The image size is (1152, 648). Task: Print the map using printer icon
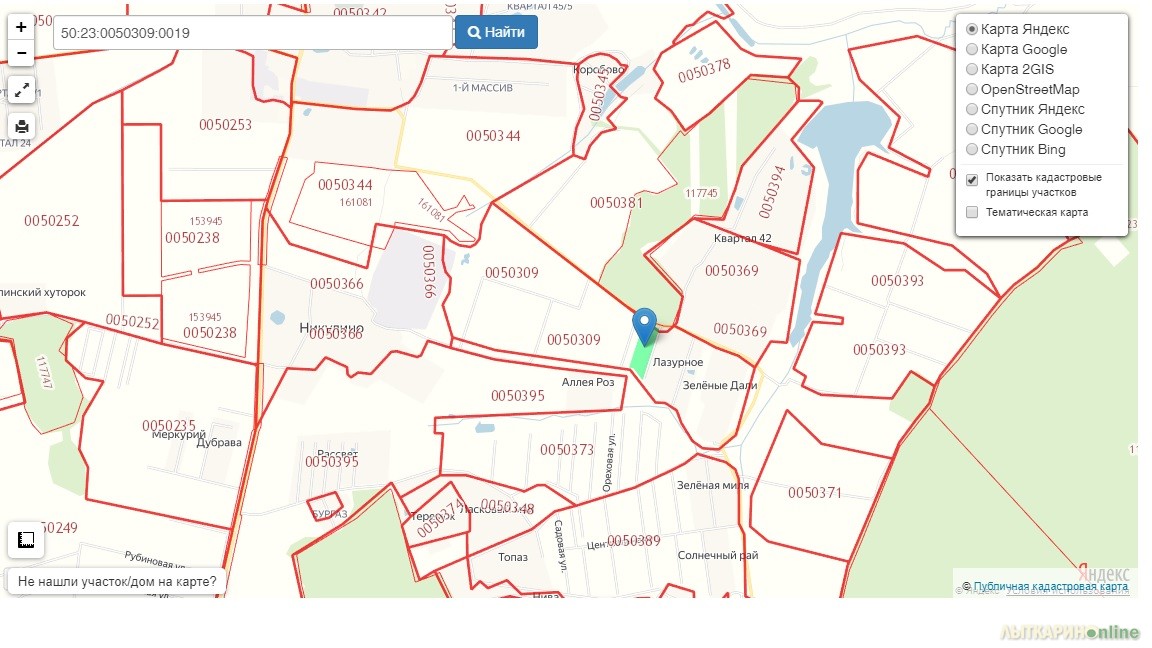click(x=21, y=126)
